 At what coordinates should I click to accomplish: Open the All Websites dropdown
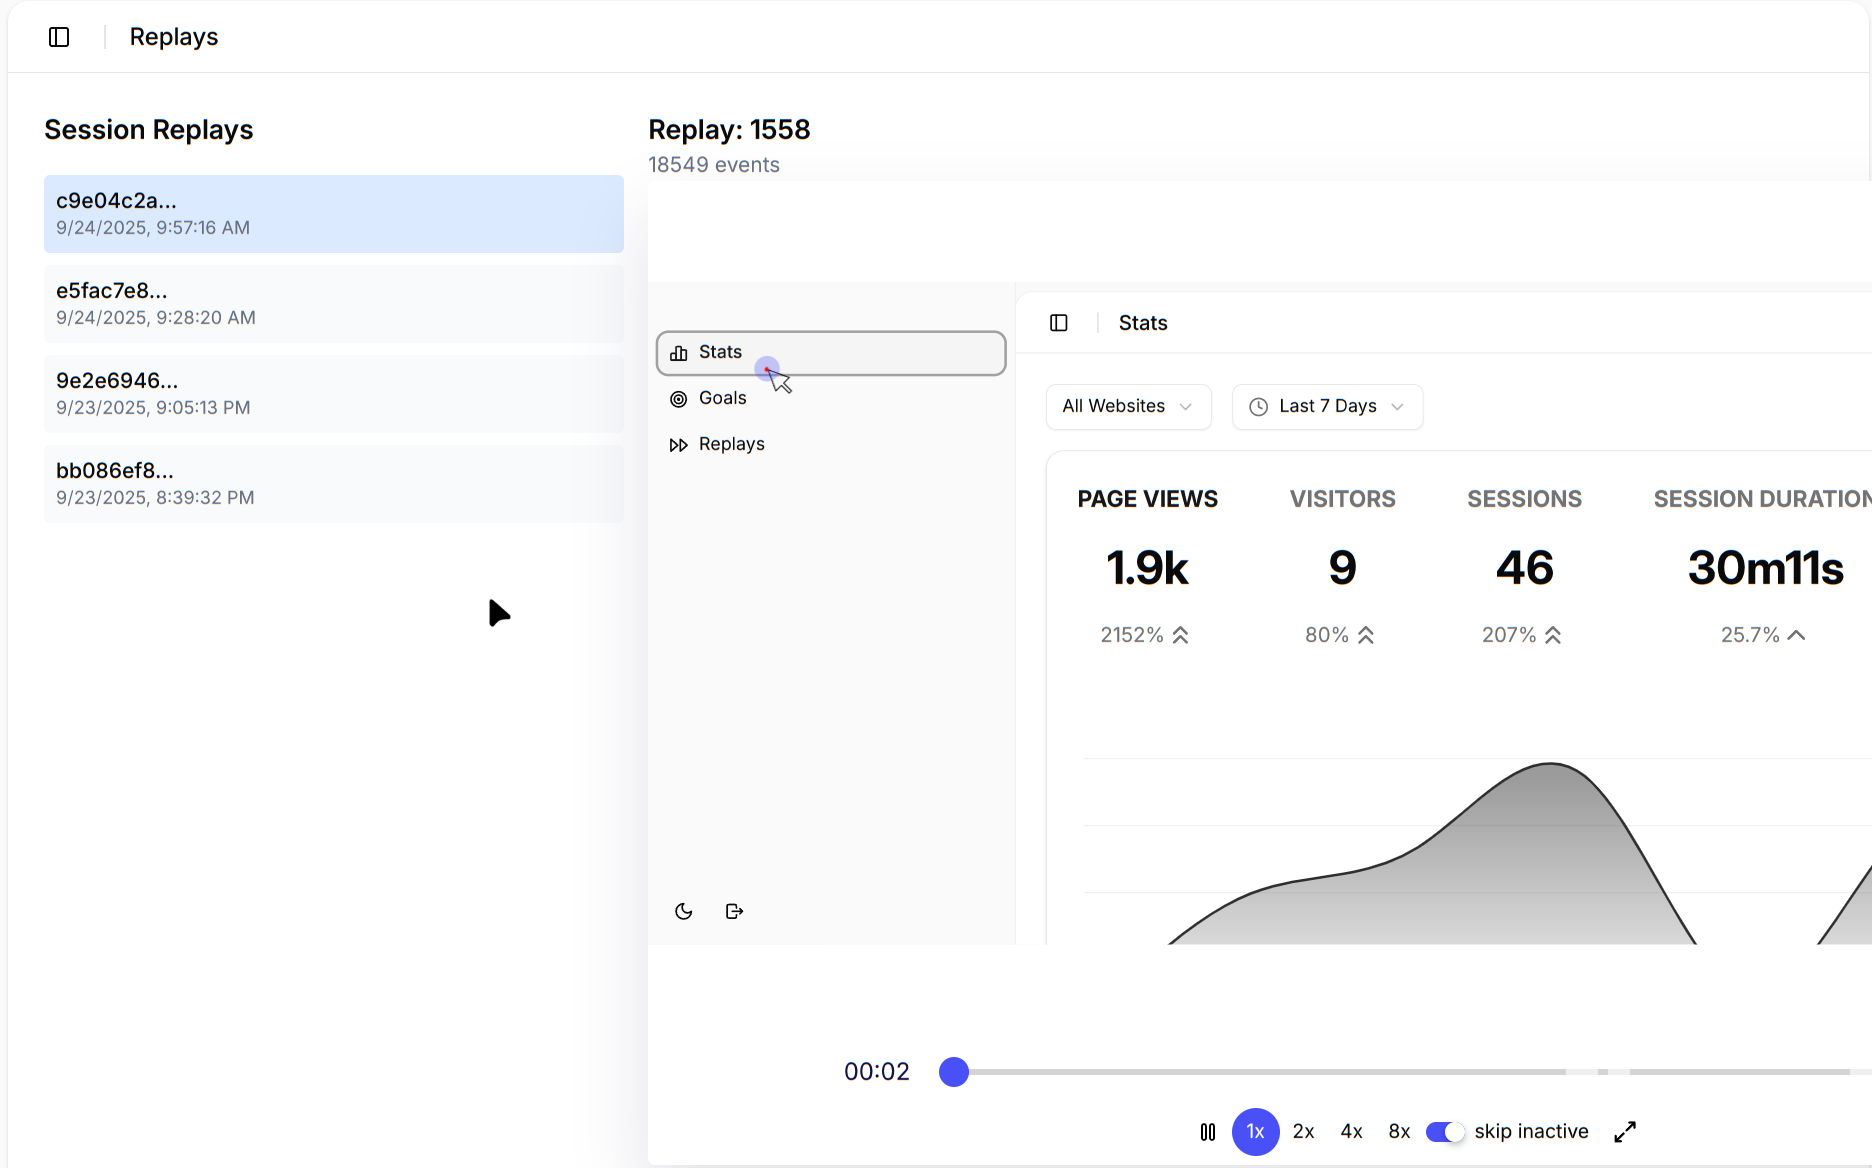(1128, 406)
